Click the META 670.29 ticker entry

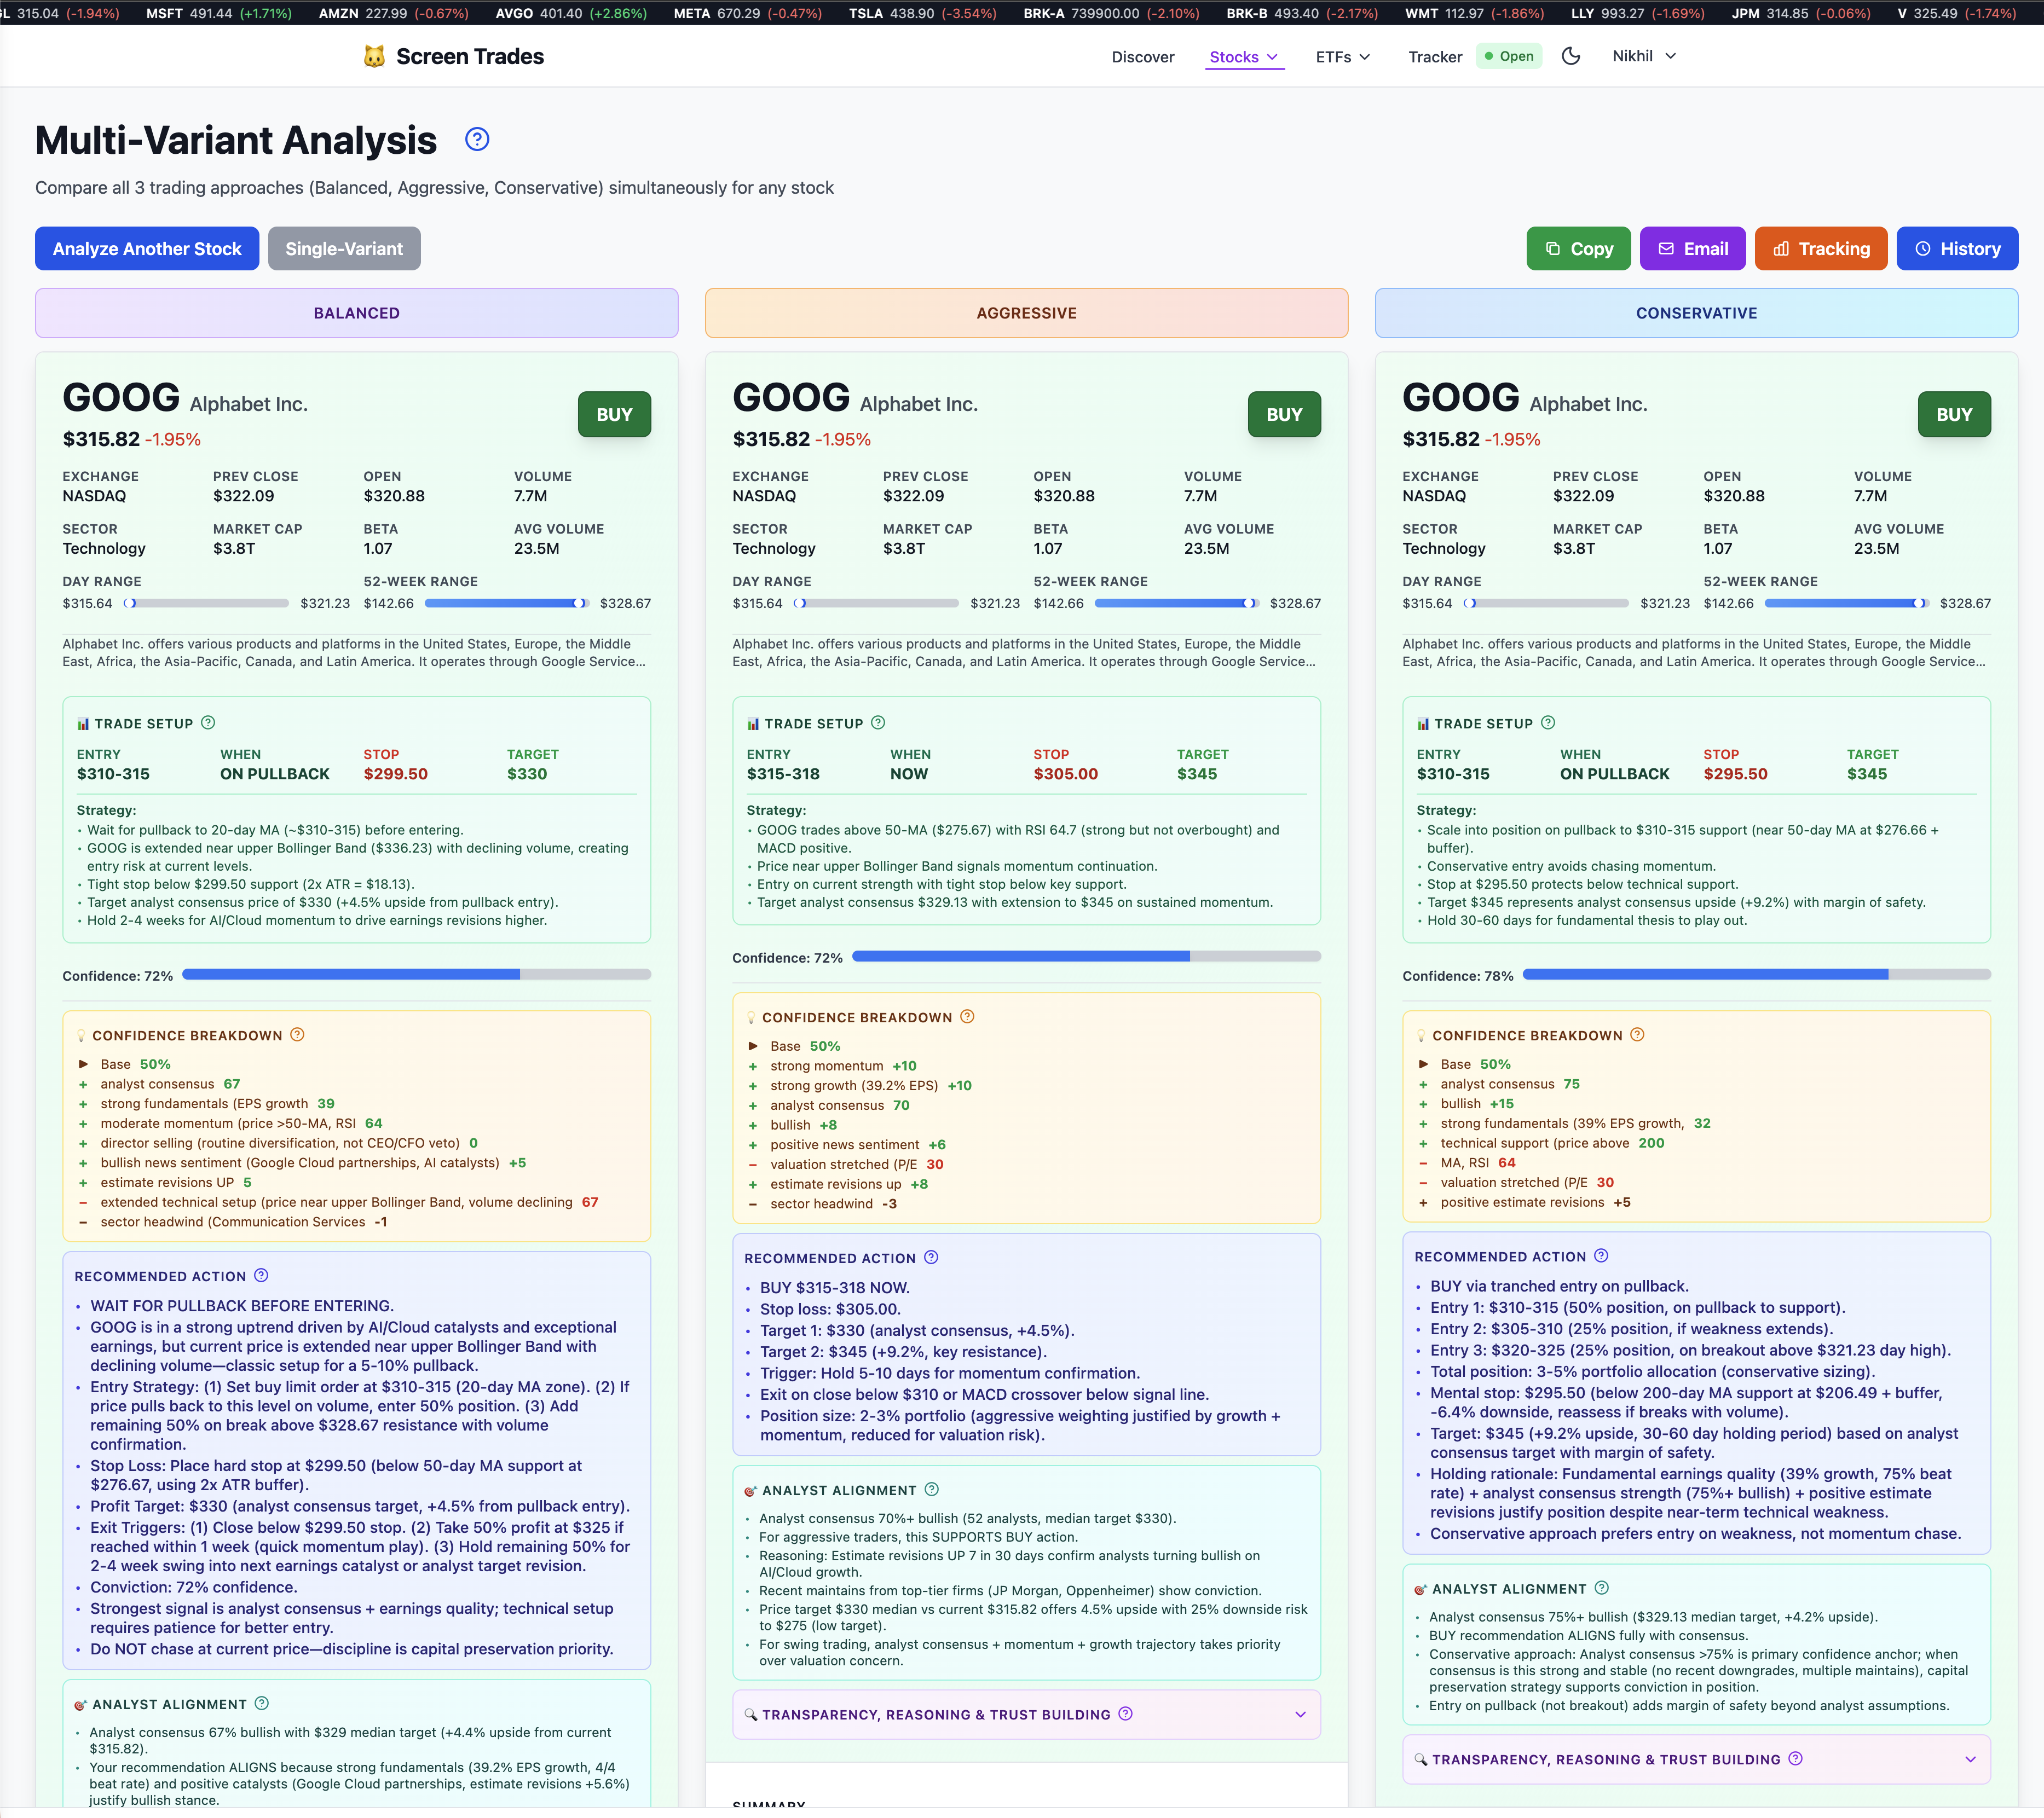click(747, 13)
